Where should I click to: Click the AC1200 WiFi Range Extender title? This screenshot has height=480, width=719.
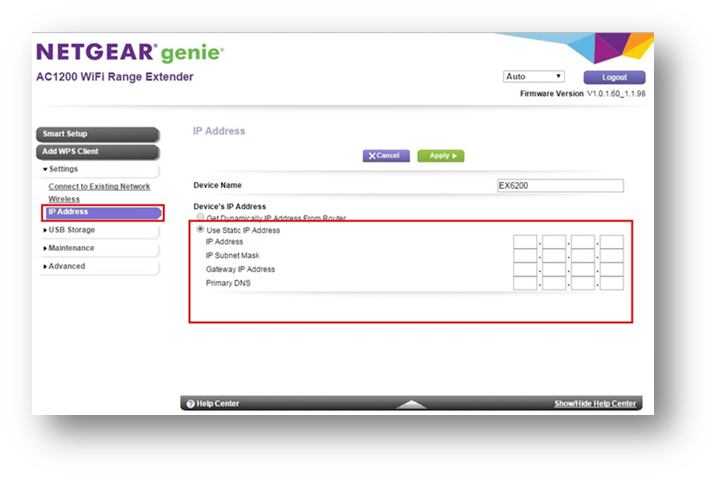click(x=115, y=77)
